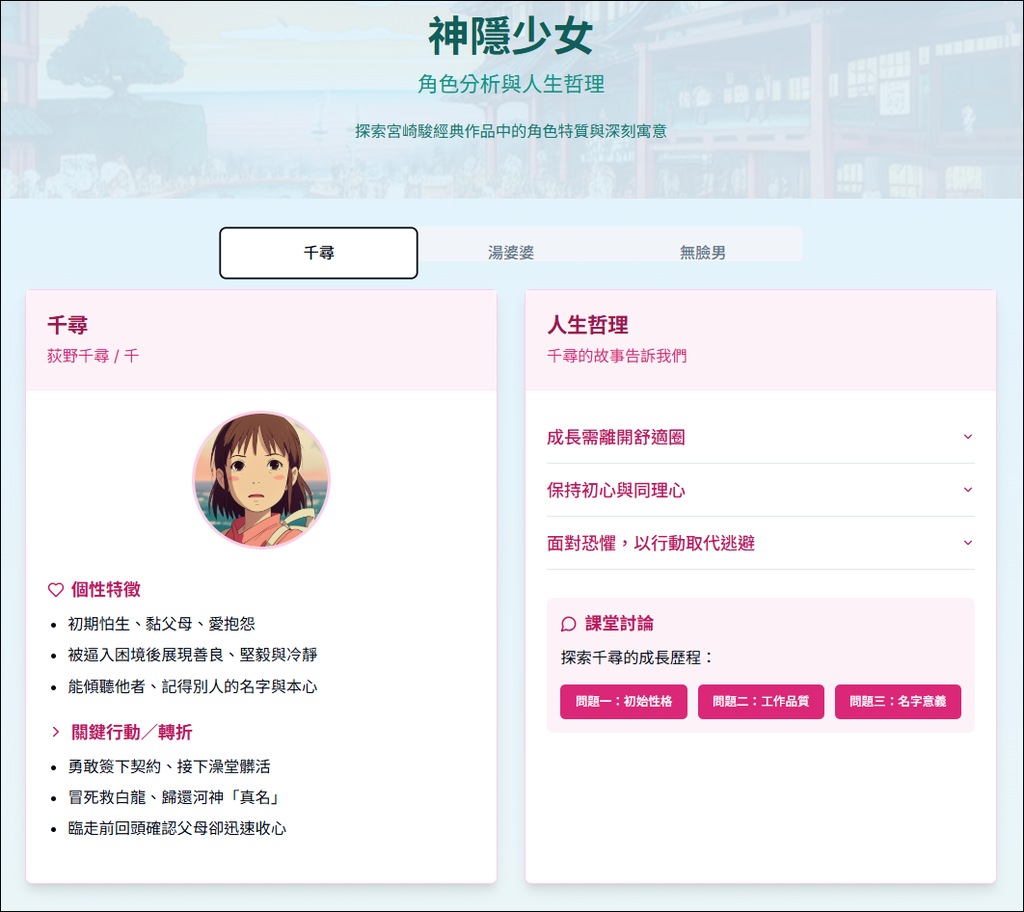Click arrow icon next to 關鍵行動／轉折
Viewport: 1024px width, 912px height.
[x=56, y=732]
